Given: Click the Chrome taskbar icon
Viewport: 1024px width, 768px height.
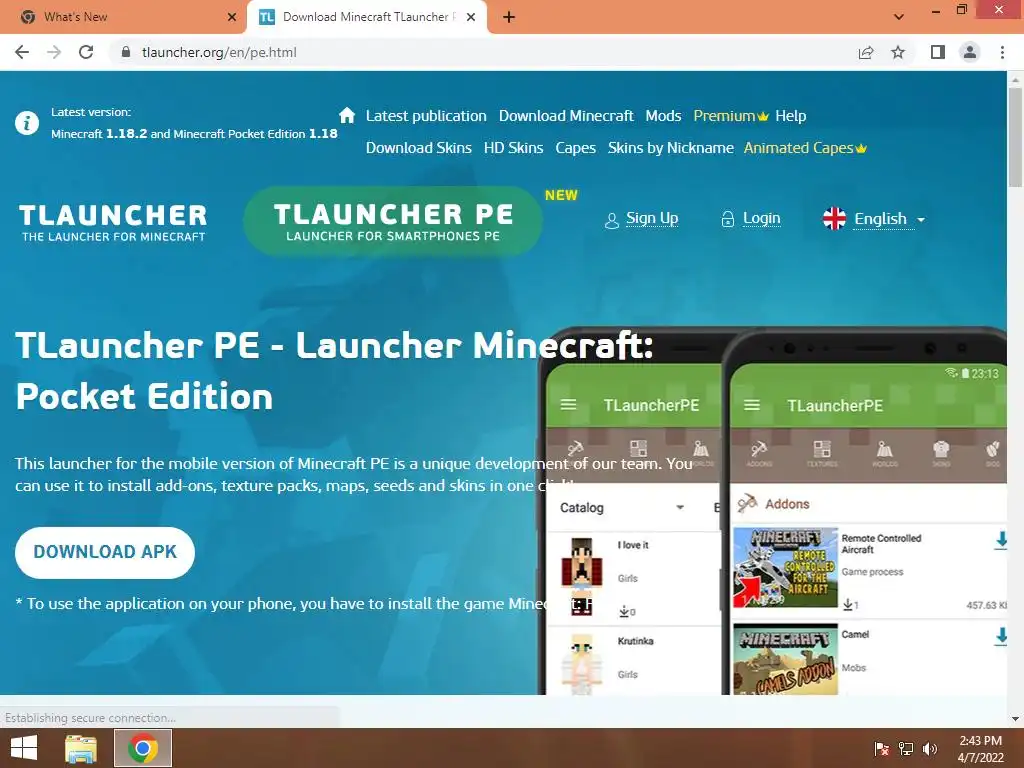Looking at the screenshot, I should coord(143,748).
